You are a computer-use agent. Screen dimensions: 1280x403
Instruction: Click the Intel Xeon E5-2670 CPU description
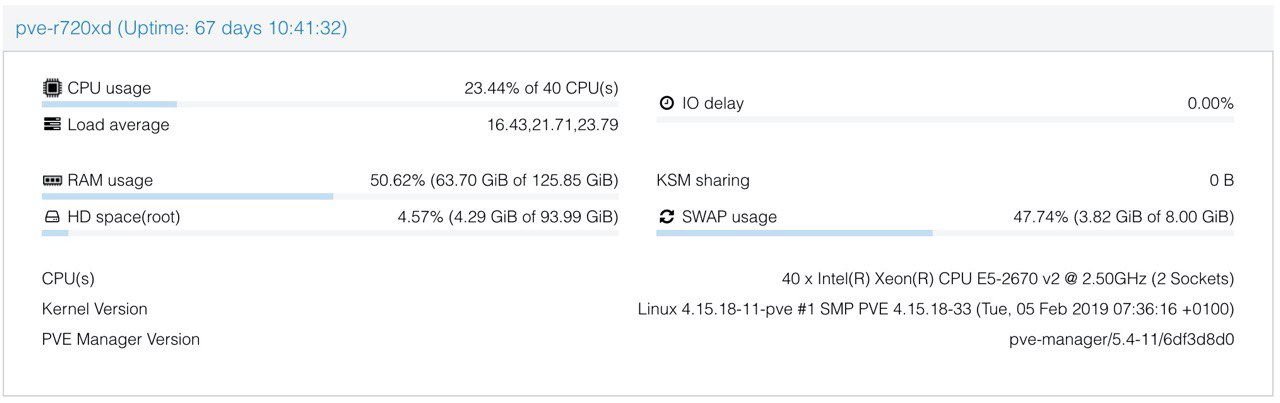[1008, 279]
